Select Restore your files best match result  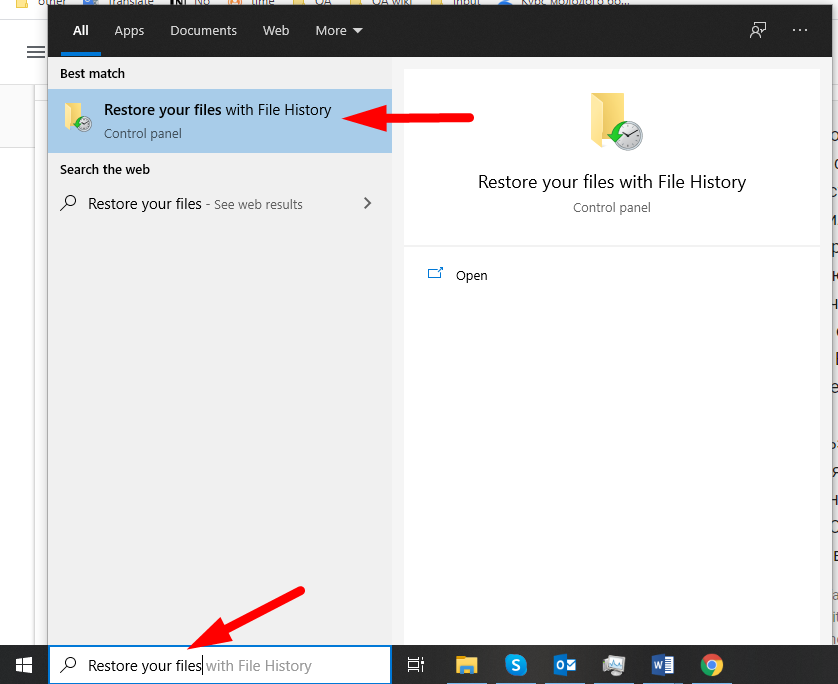(218, 120)
